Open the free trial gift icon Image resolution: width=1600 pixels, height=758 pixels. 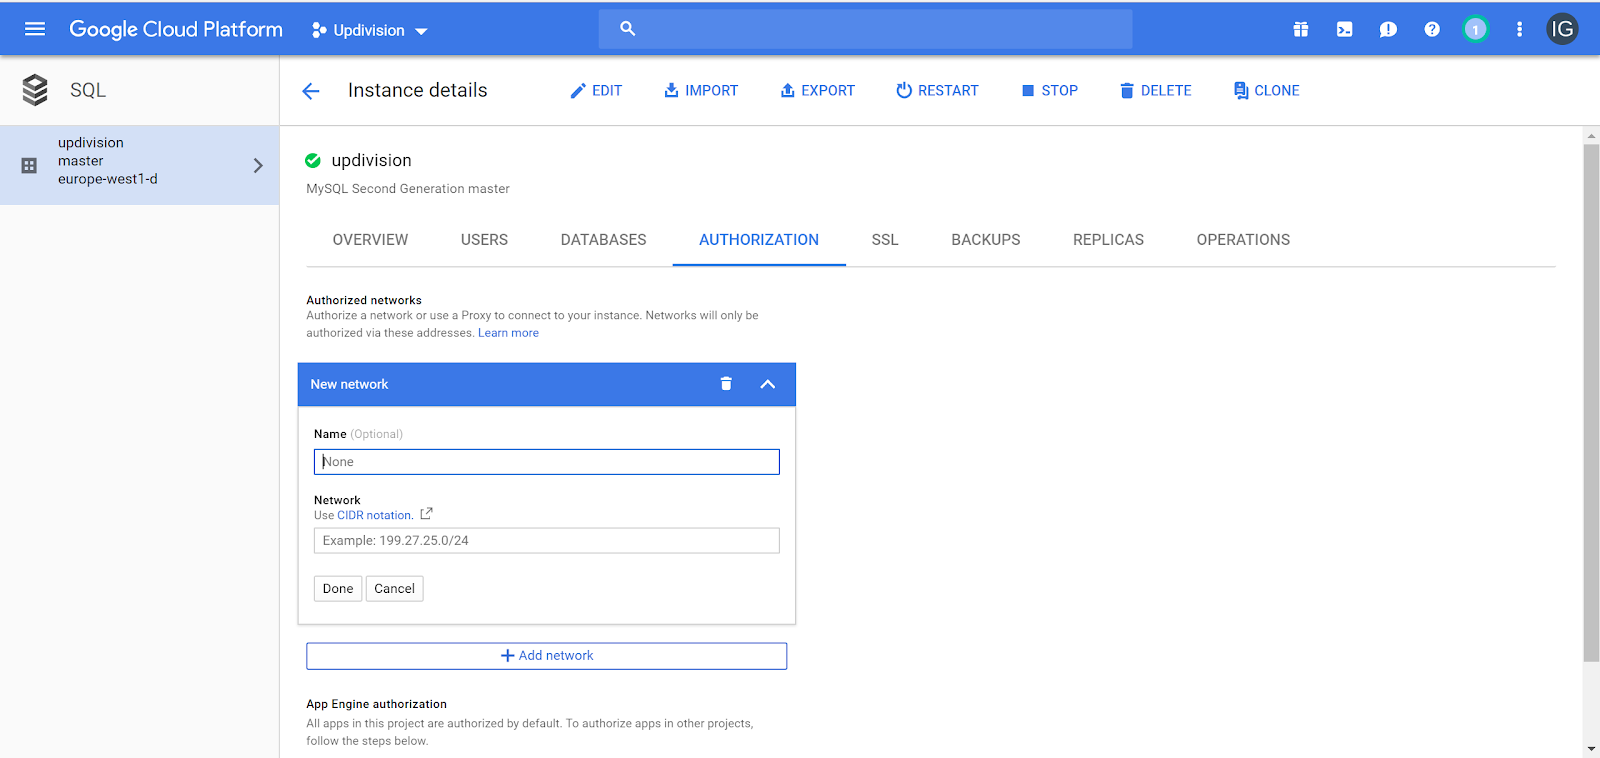coord(1301,30)
